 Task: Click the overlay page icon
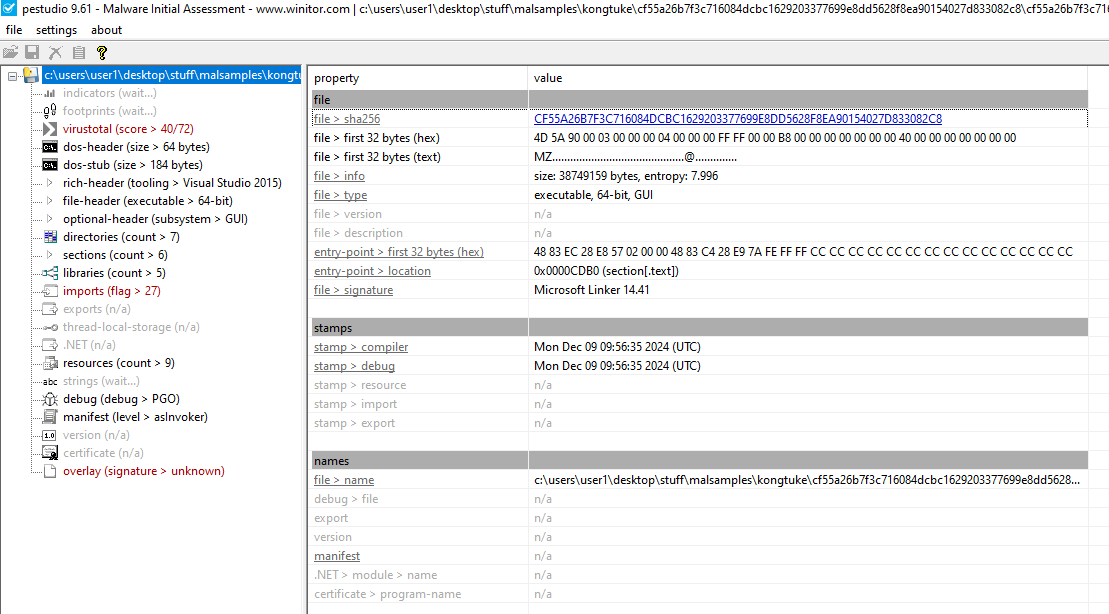(x=50, y=471)
